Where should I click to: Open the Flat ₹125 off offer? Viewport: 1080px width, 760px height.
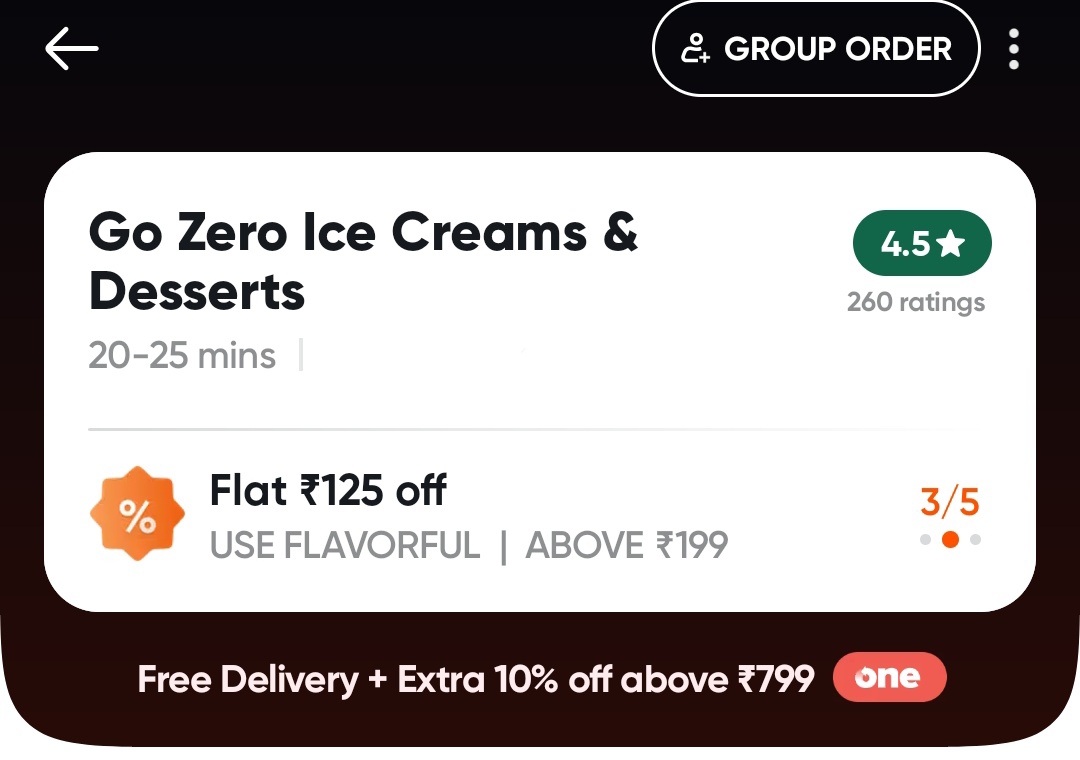327,491
